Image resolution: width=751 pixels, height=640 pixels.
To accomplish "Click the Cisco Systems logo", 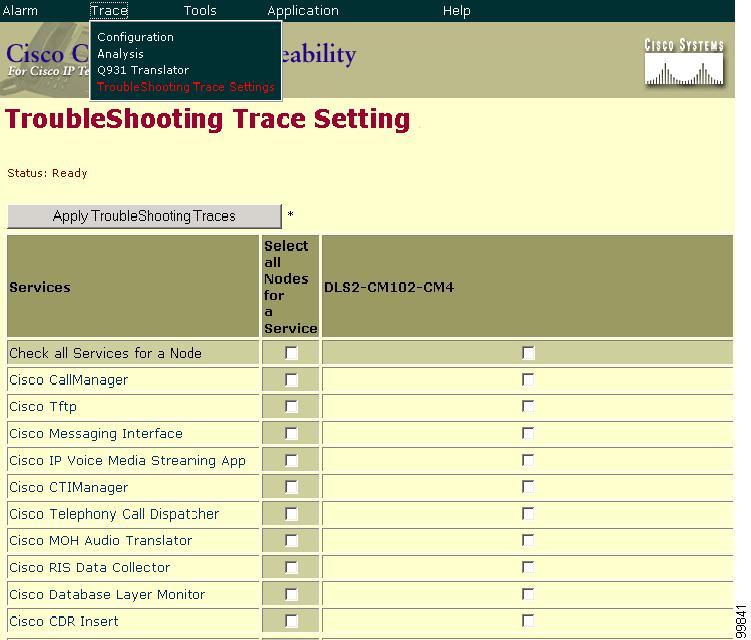I will pyautogui.click(x=683, y=62).
